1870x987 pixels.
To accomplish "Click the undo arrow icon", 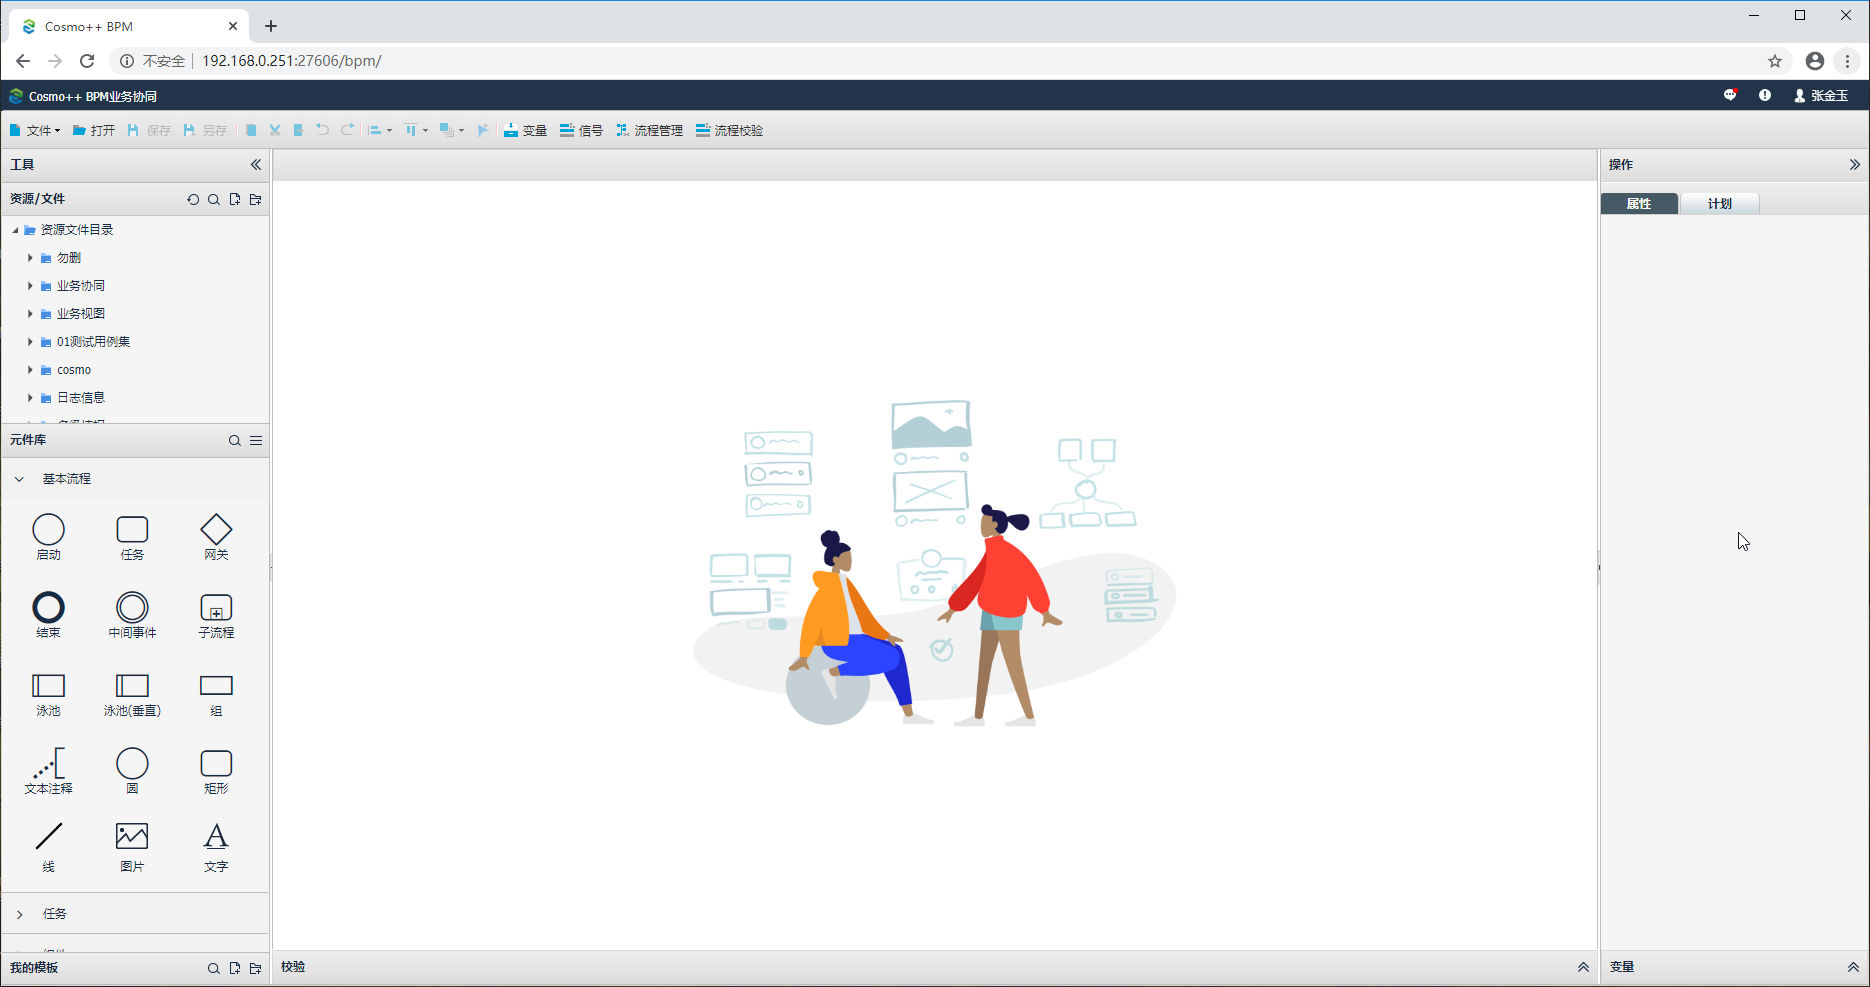I will pos(322,130).
